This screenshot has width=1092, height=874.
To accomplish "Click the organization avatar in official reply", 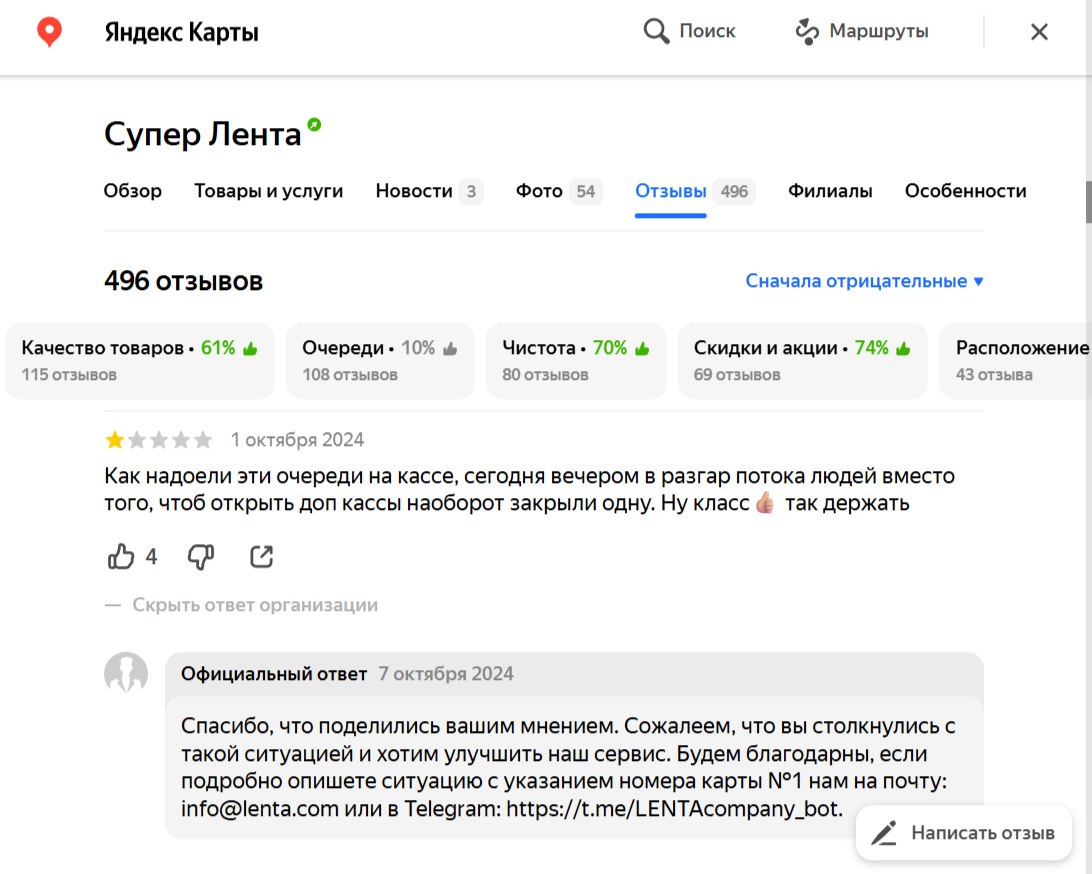I will 126,674.
